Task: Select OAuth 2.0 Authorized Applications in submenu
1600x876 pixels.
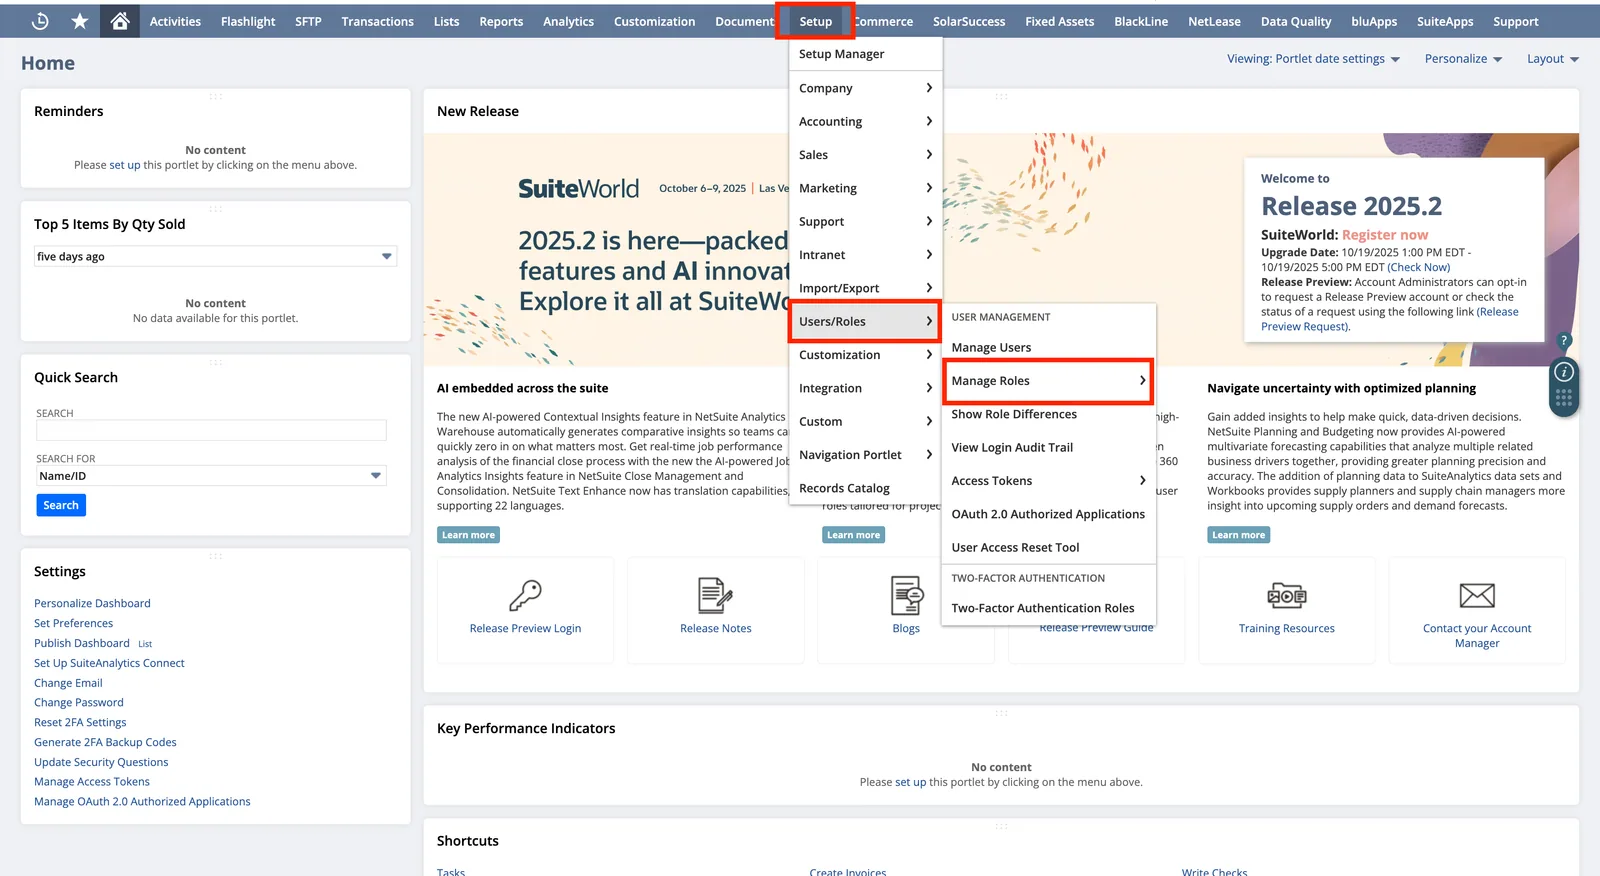Action: tap(1048, 514)
